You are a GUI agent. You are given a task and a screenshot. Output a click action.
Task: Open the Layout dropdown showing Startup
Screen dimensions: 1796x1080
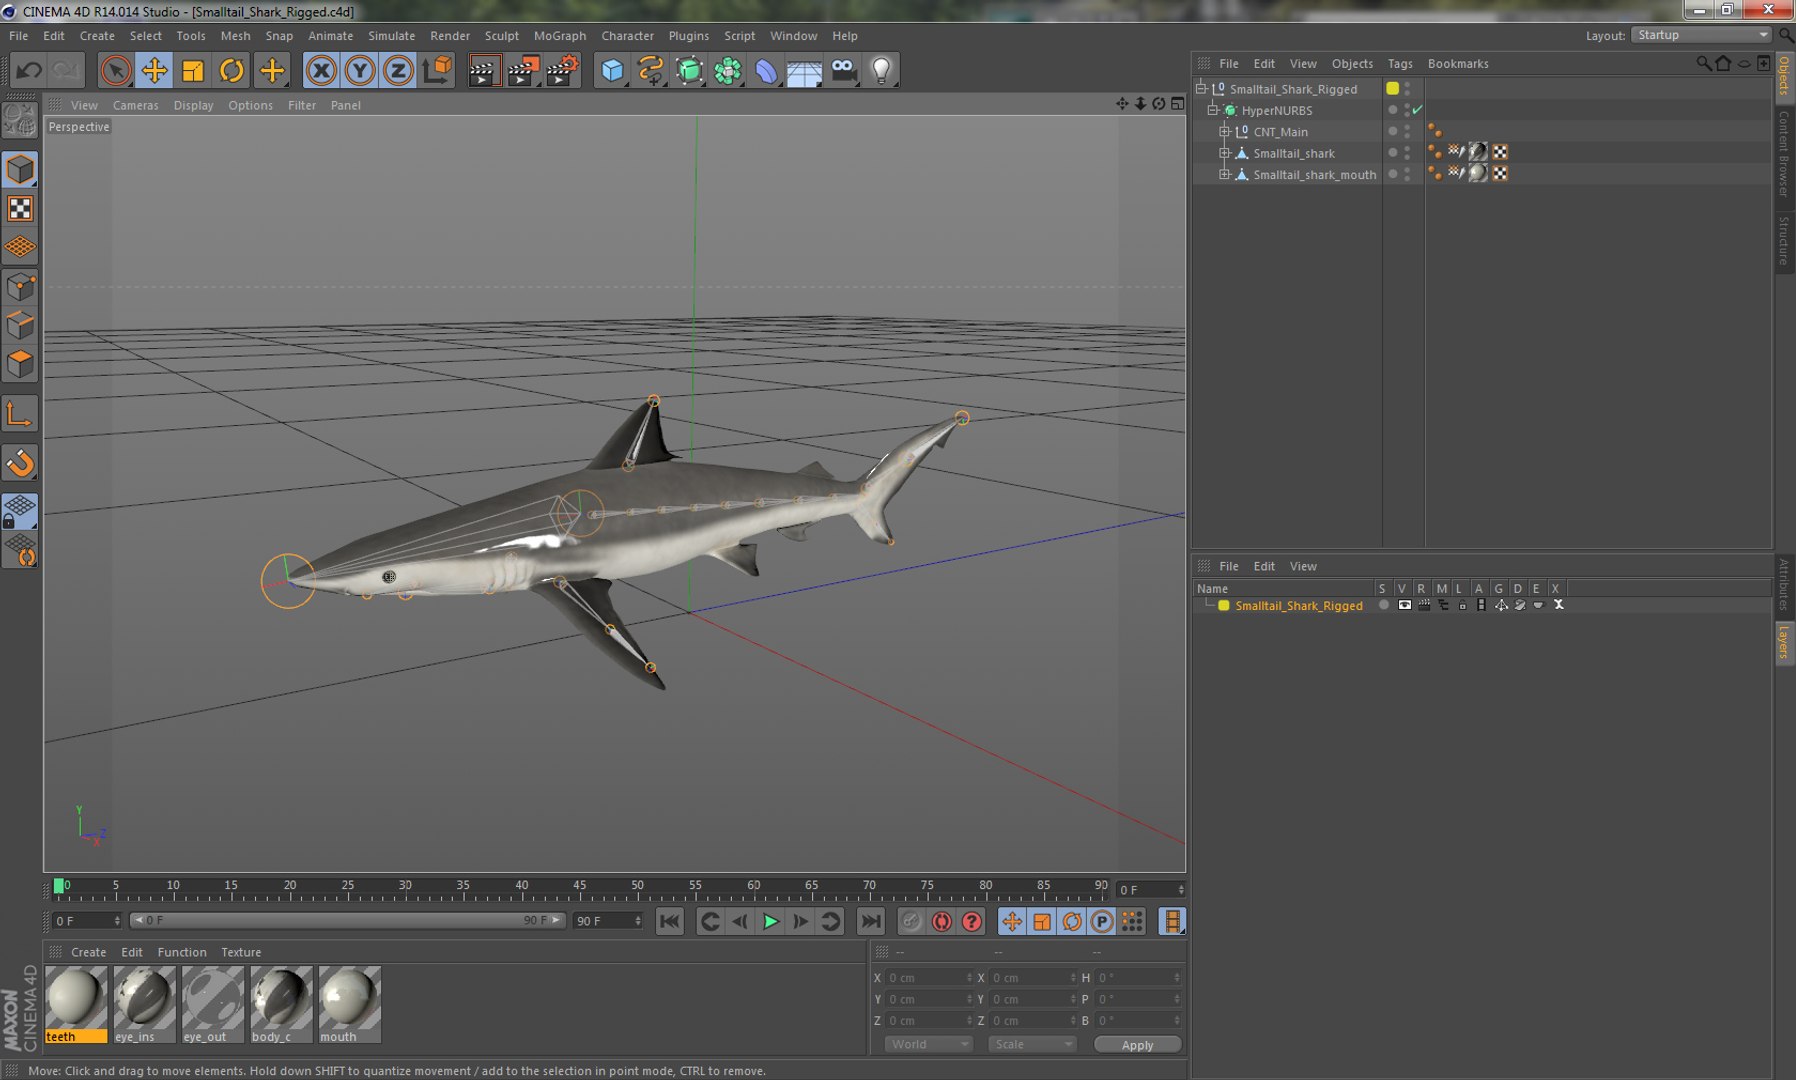pos(1701,35)
